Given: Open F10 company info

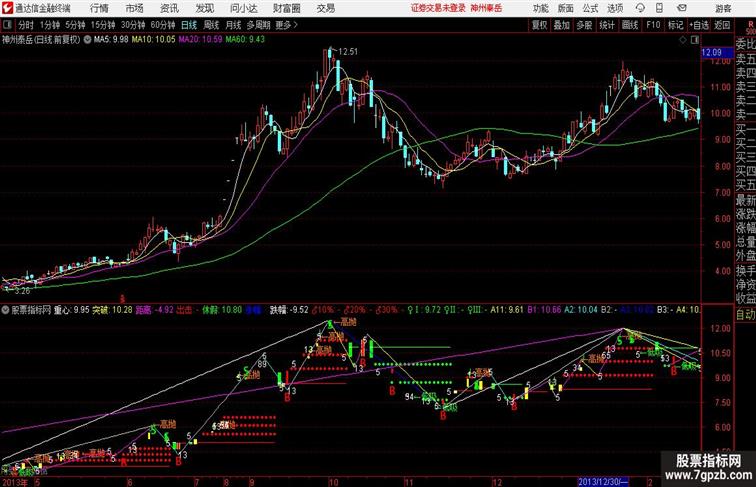Looking at the screenshot, I should point(653,25).
